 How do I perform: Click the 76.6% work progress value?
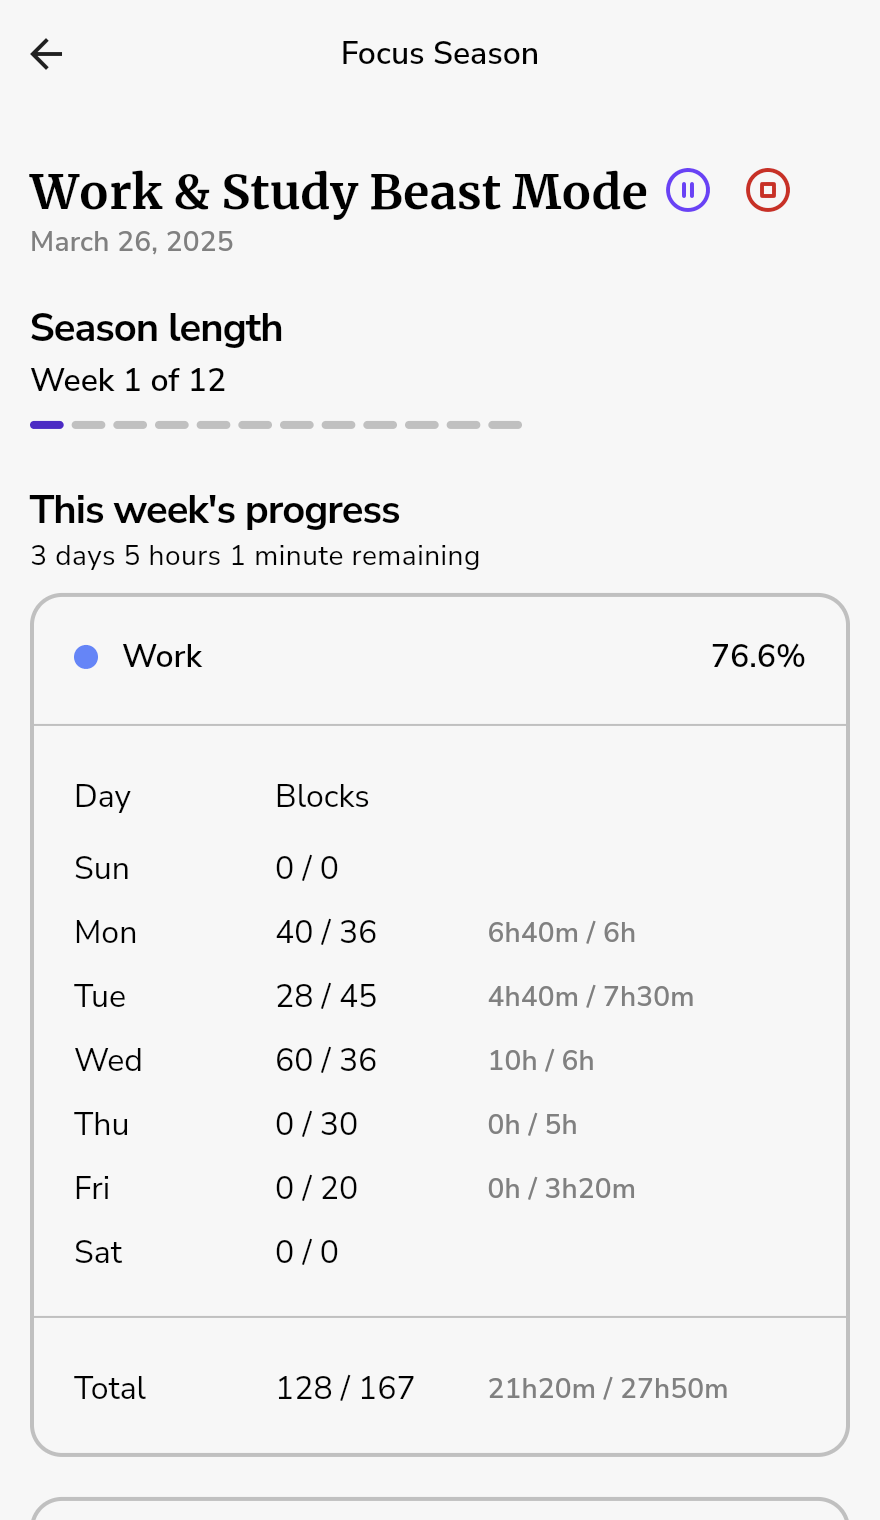pyautogui.click(x=758, y=657)
